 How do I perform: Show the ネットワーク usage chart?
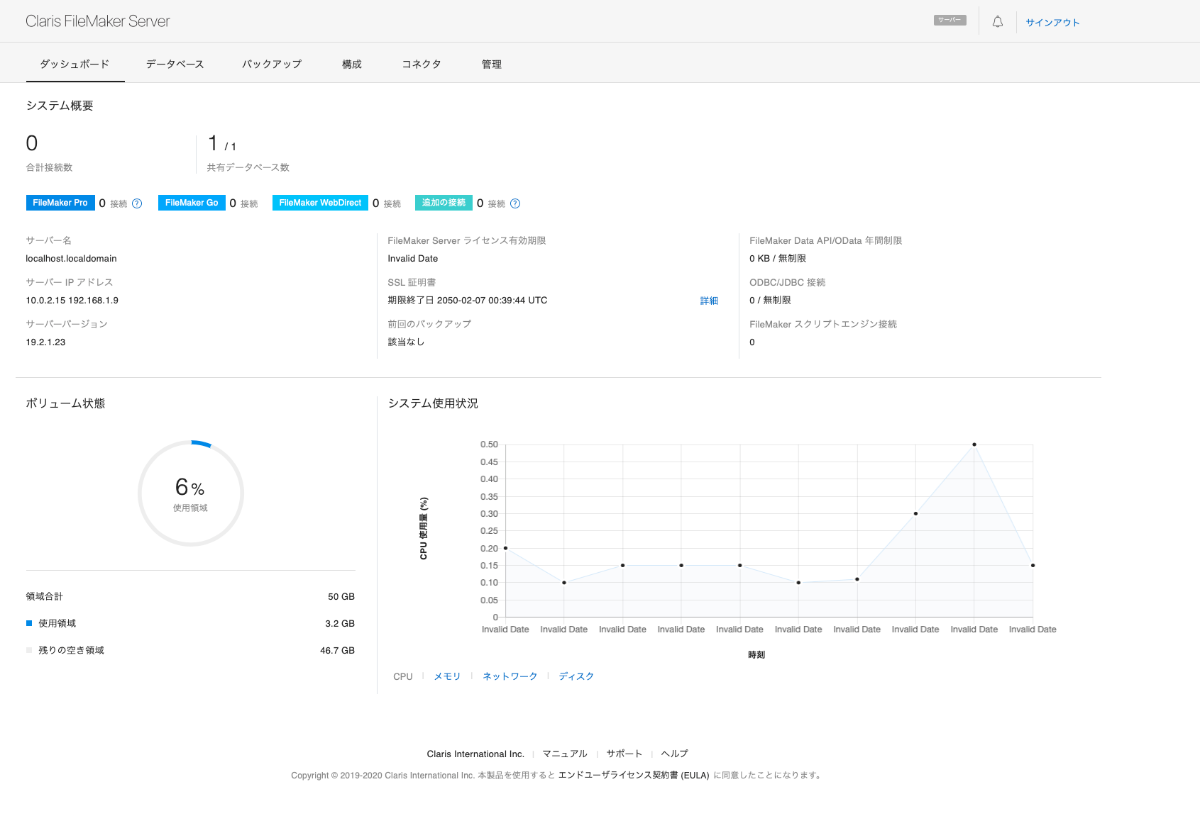tap(510, 677)
